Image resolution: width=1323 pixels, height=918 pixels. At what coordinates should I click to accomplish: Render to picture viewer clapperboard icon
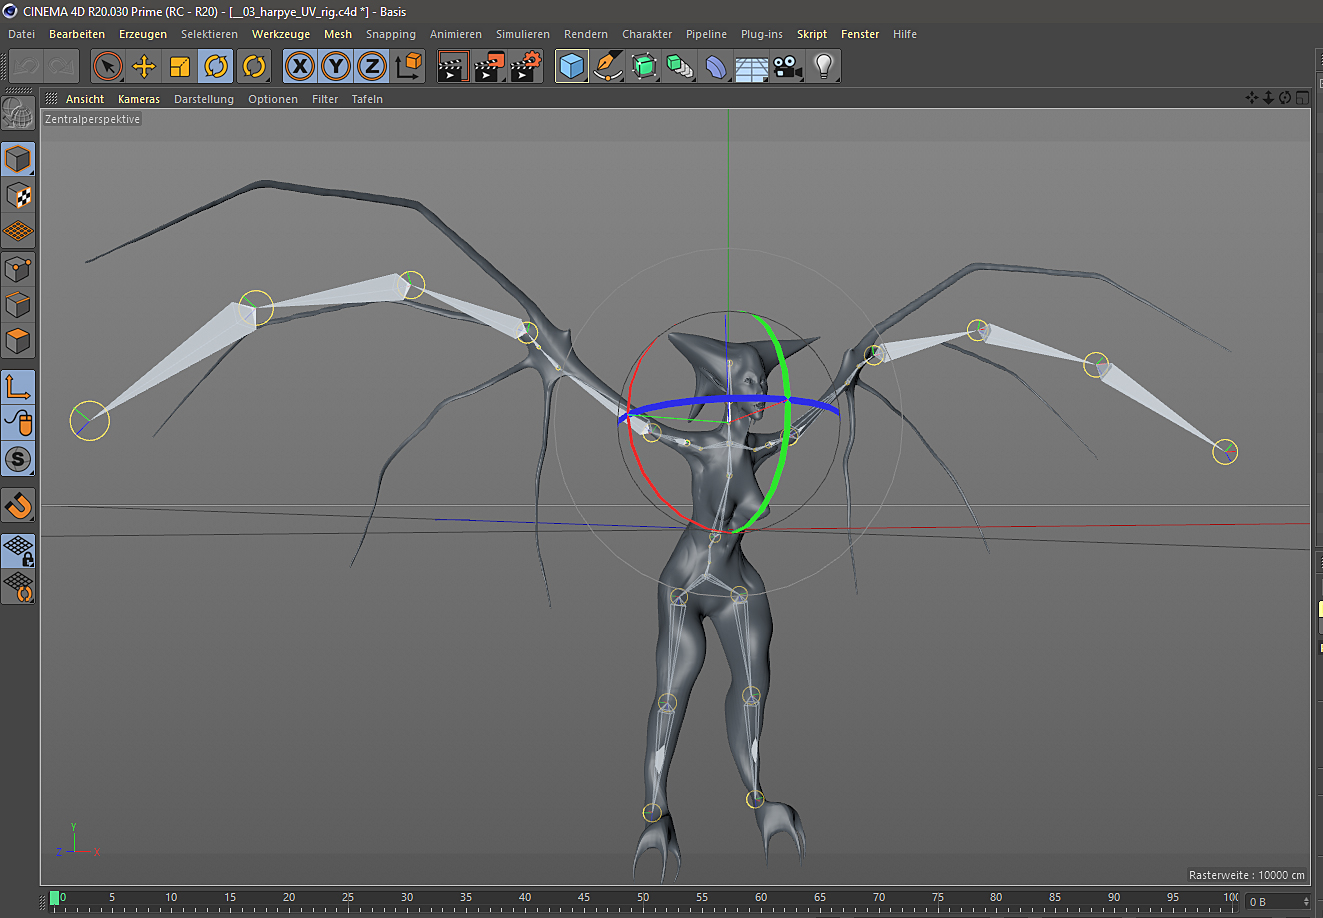point(490,67)
